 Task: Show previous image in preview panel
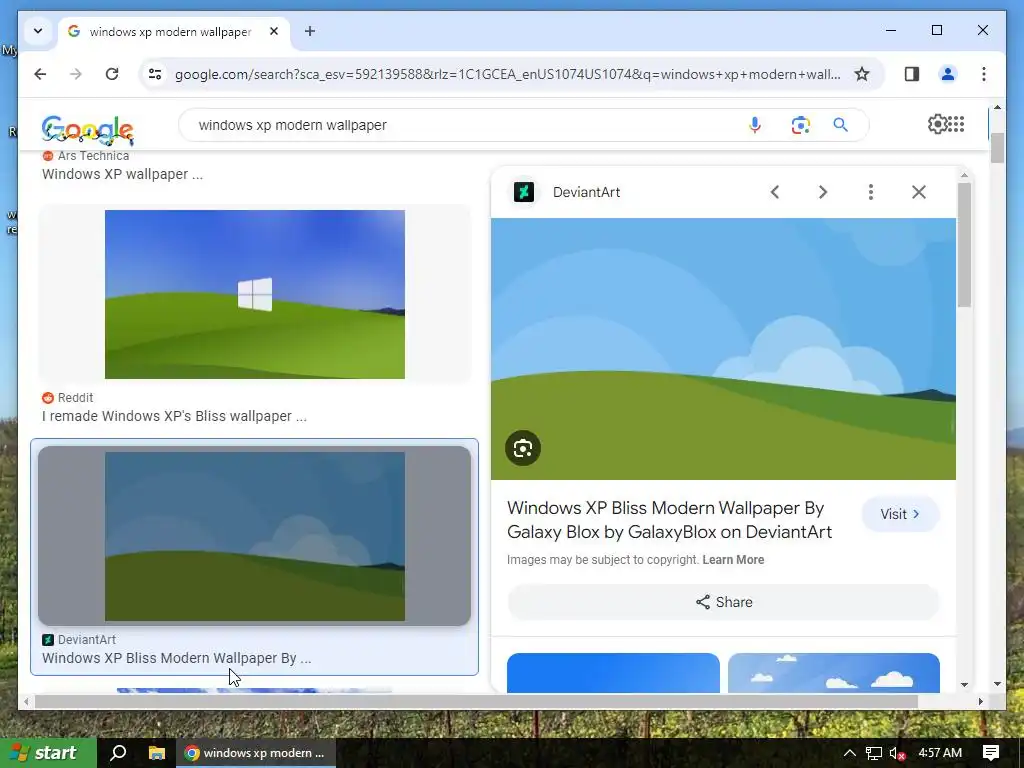coord(775,192)
